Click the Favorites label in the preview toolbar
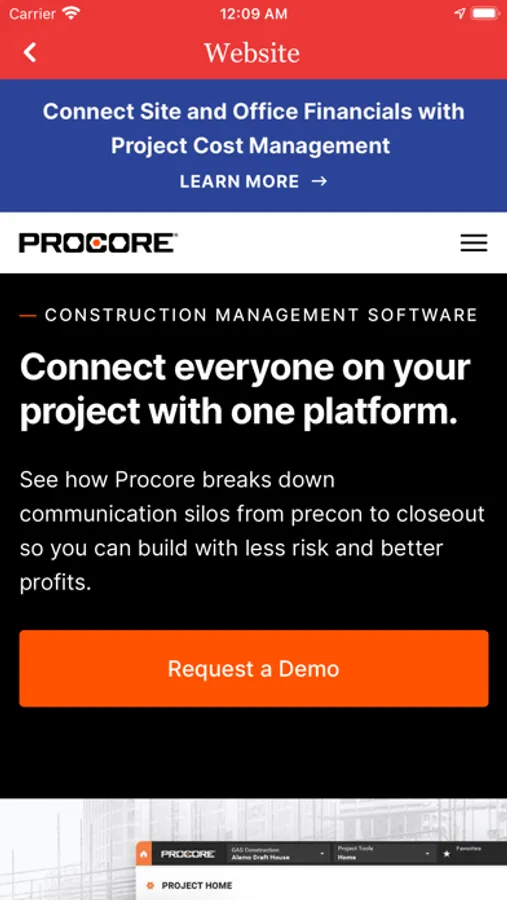Viewport: 507px width, 900px height. click(x=468, y=848)
